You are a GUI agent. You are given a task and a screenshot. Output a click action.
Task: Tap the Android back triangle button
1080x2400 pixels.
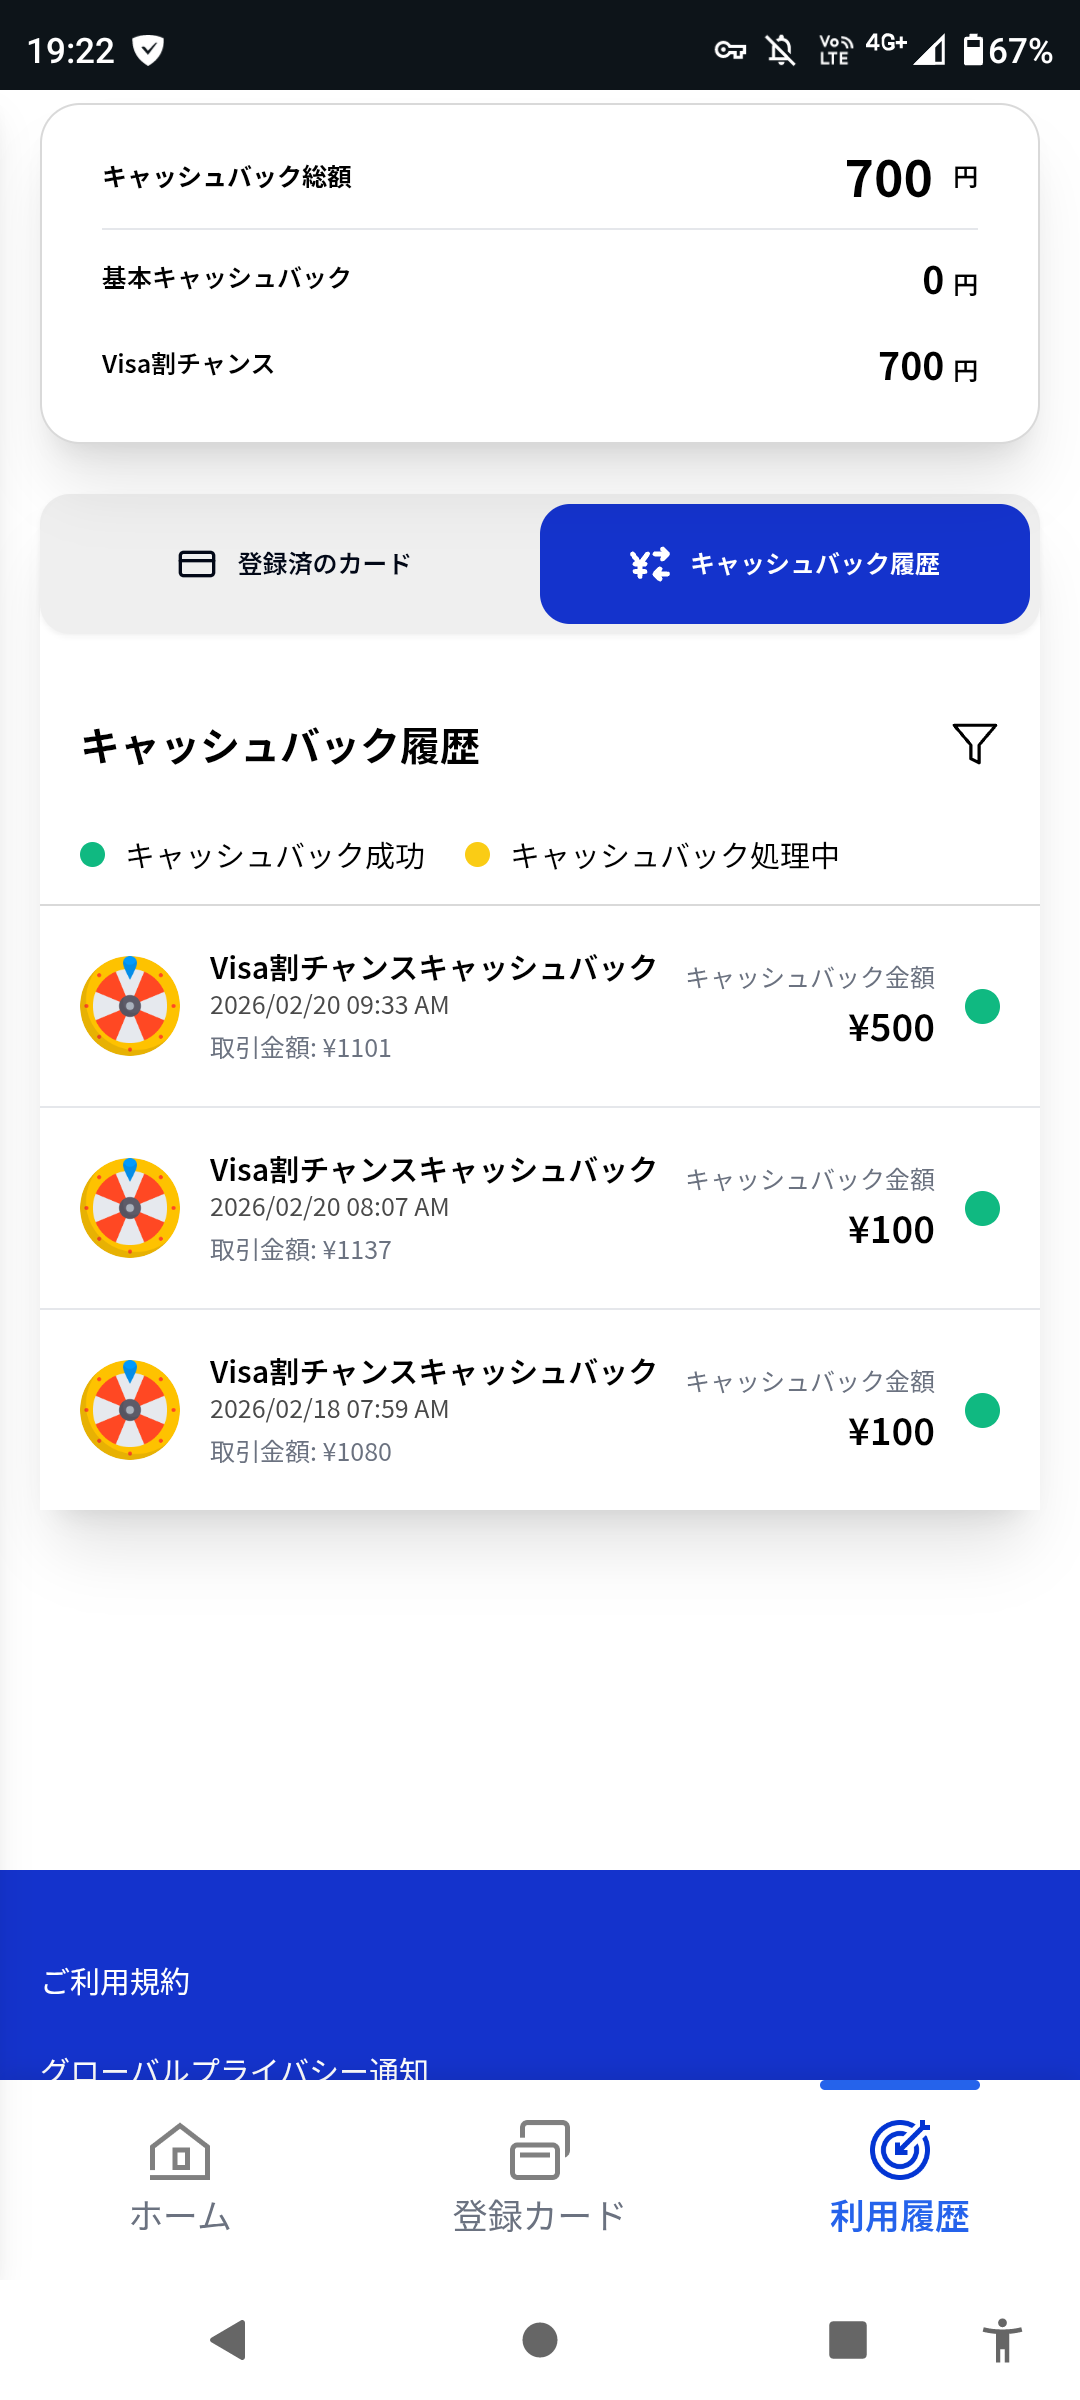[229, 2340]
